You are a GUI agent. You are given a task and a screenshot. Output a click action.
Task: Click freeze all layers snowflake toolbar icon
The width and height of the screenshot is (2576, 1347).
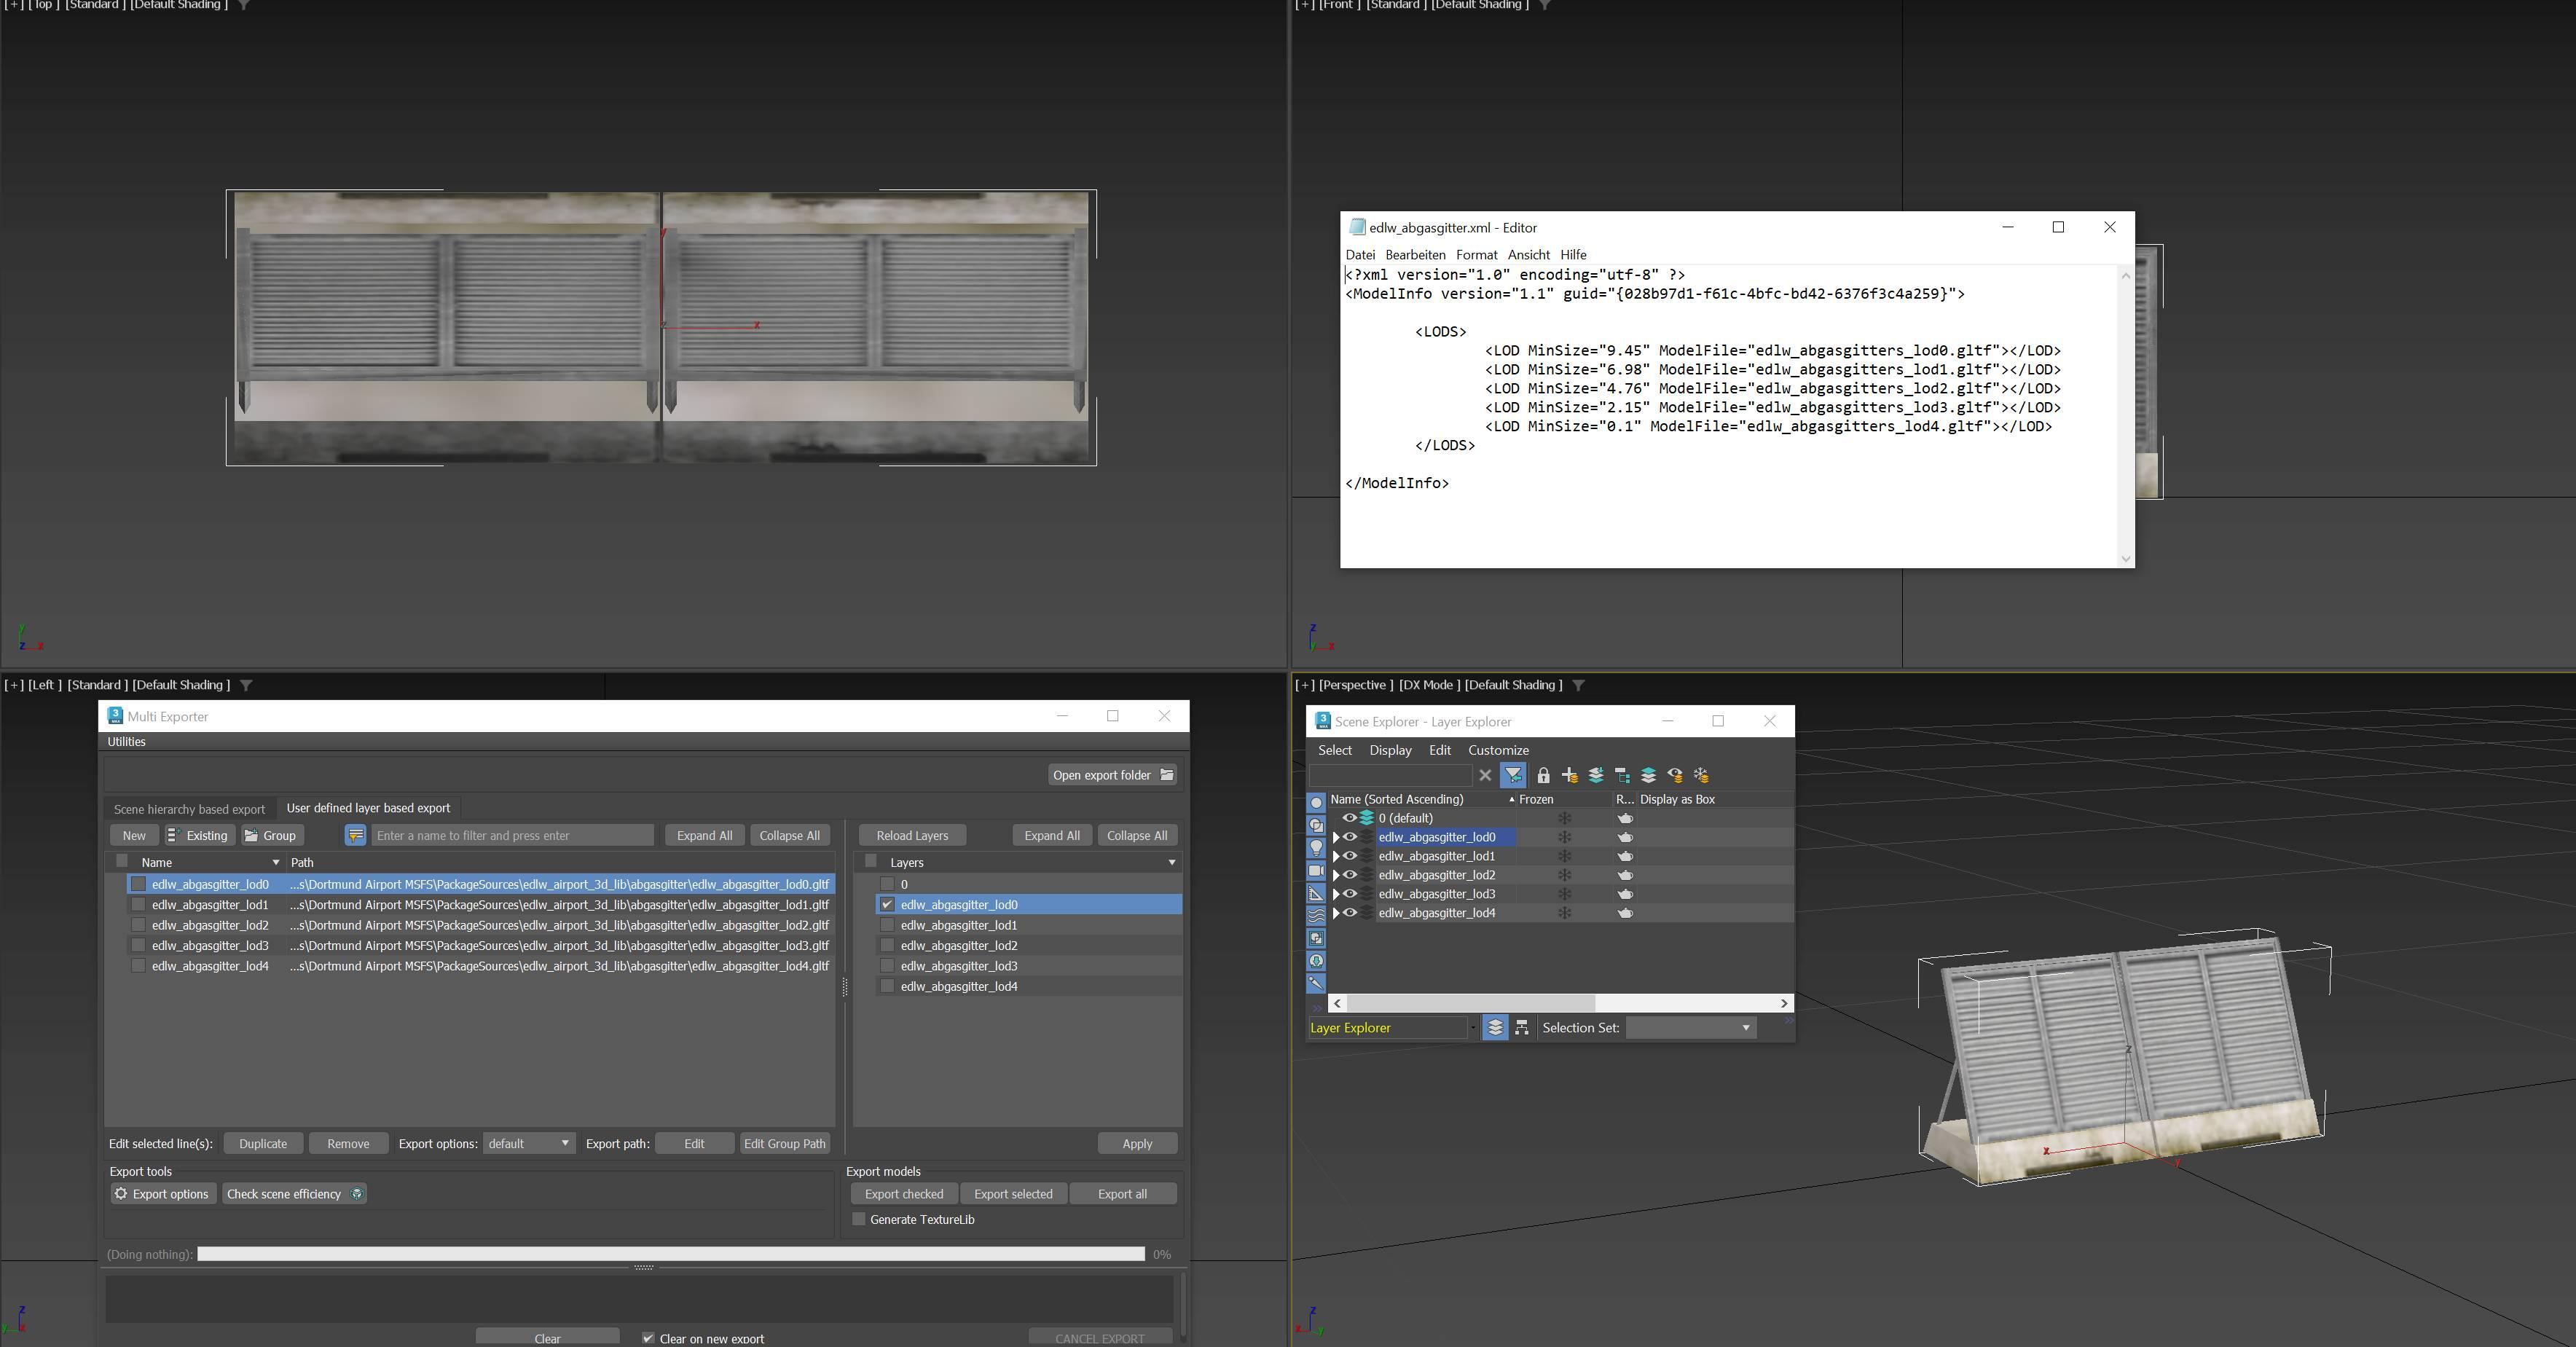[1701, 775]
